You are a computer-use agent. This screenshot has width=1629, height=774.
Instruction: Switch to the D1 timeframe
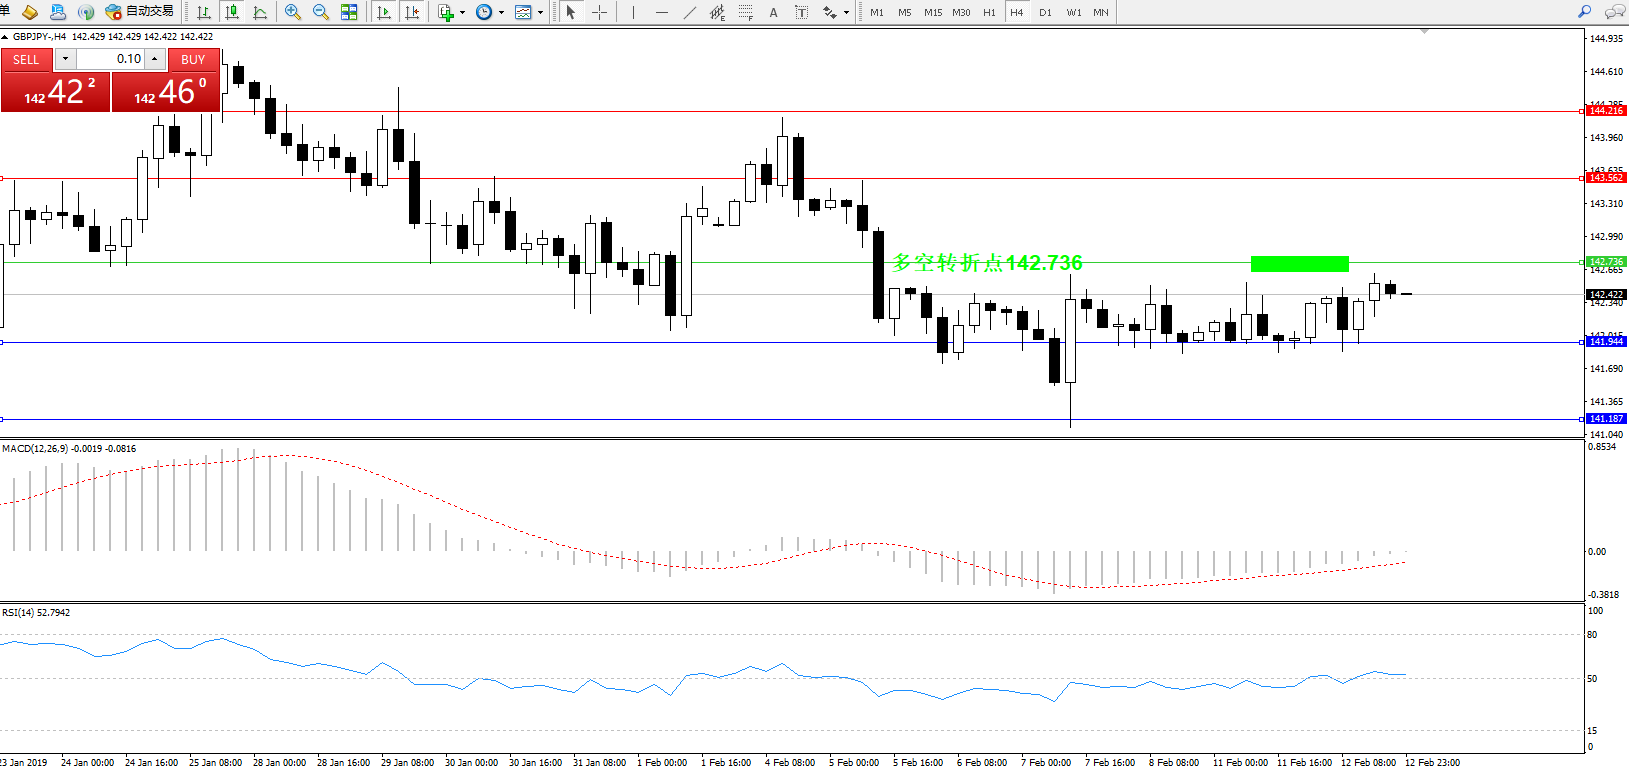pos(1045,12)
